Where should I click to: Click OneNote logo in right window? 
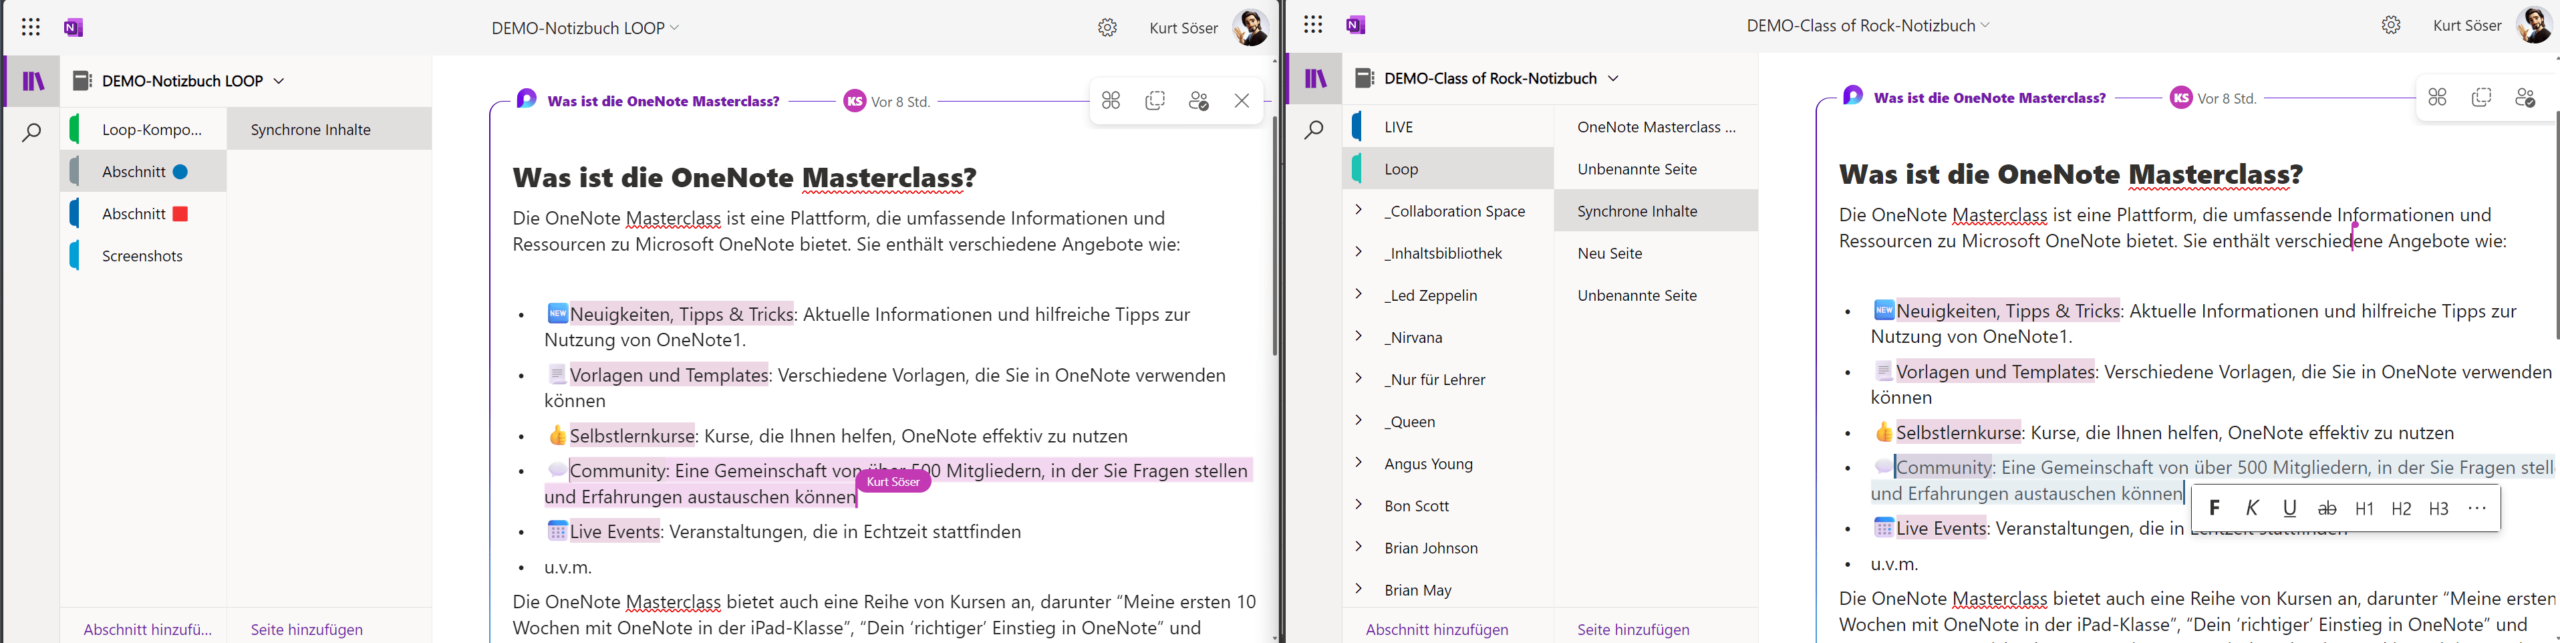pyautogui.click(x=1355, y=24)
